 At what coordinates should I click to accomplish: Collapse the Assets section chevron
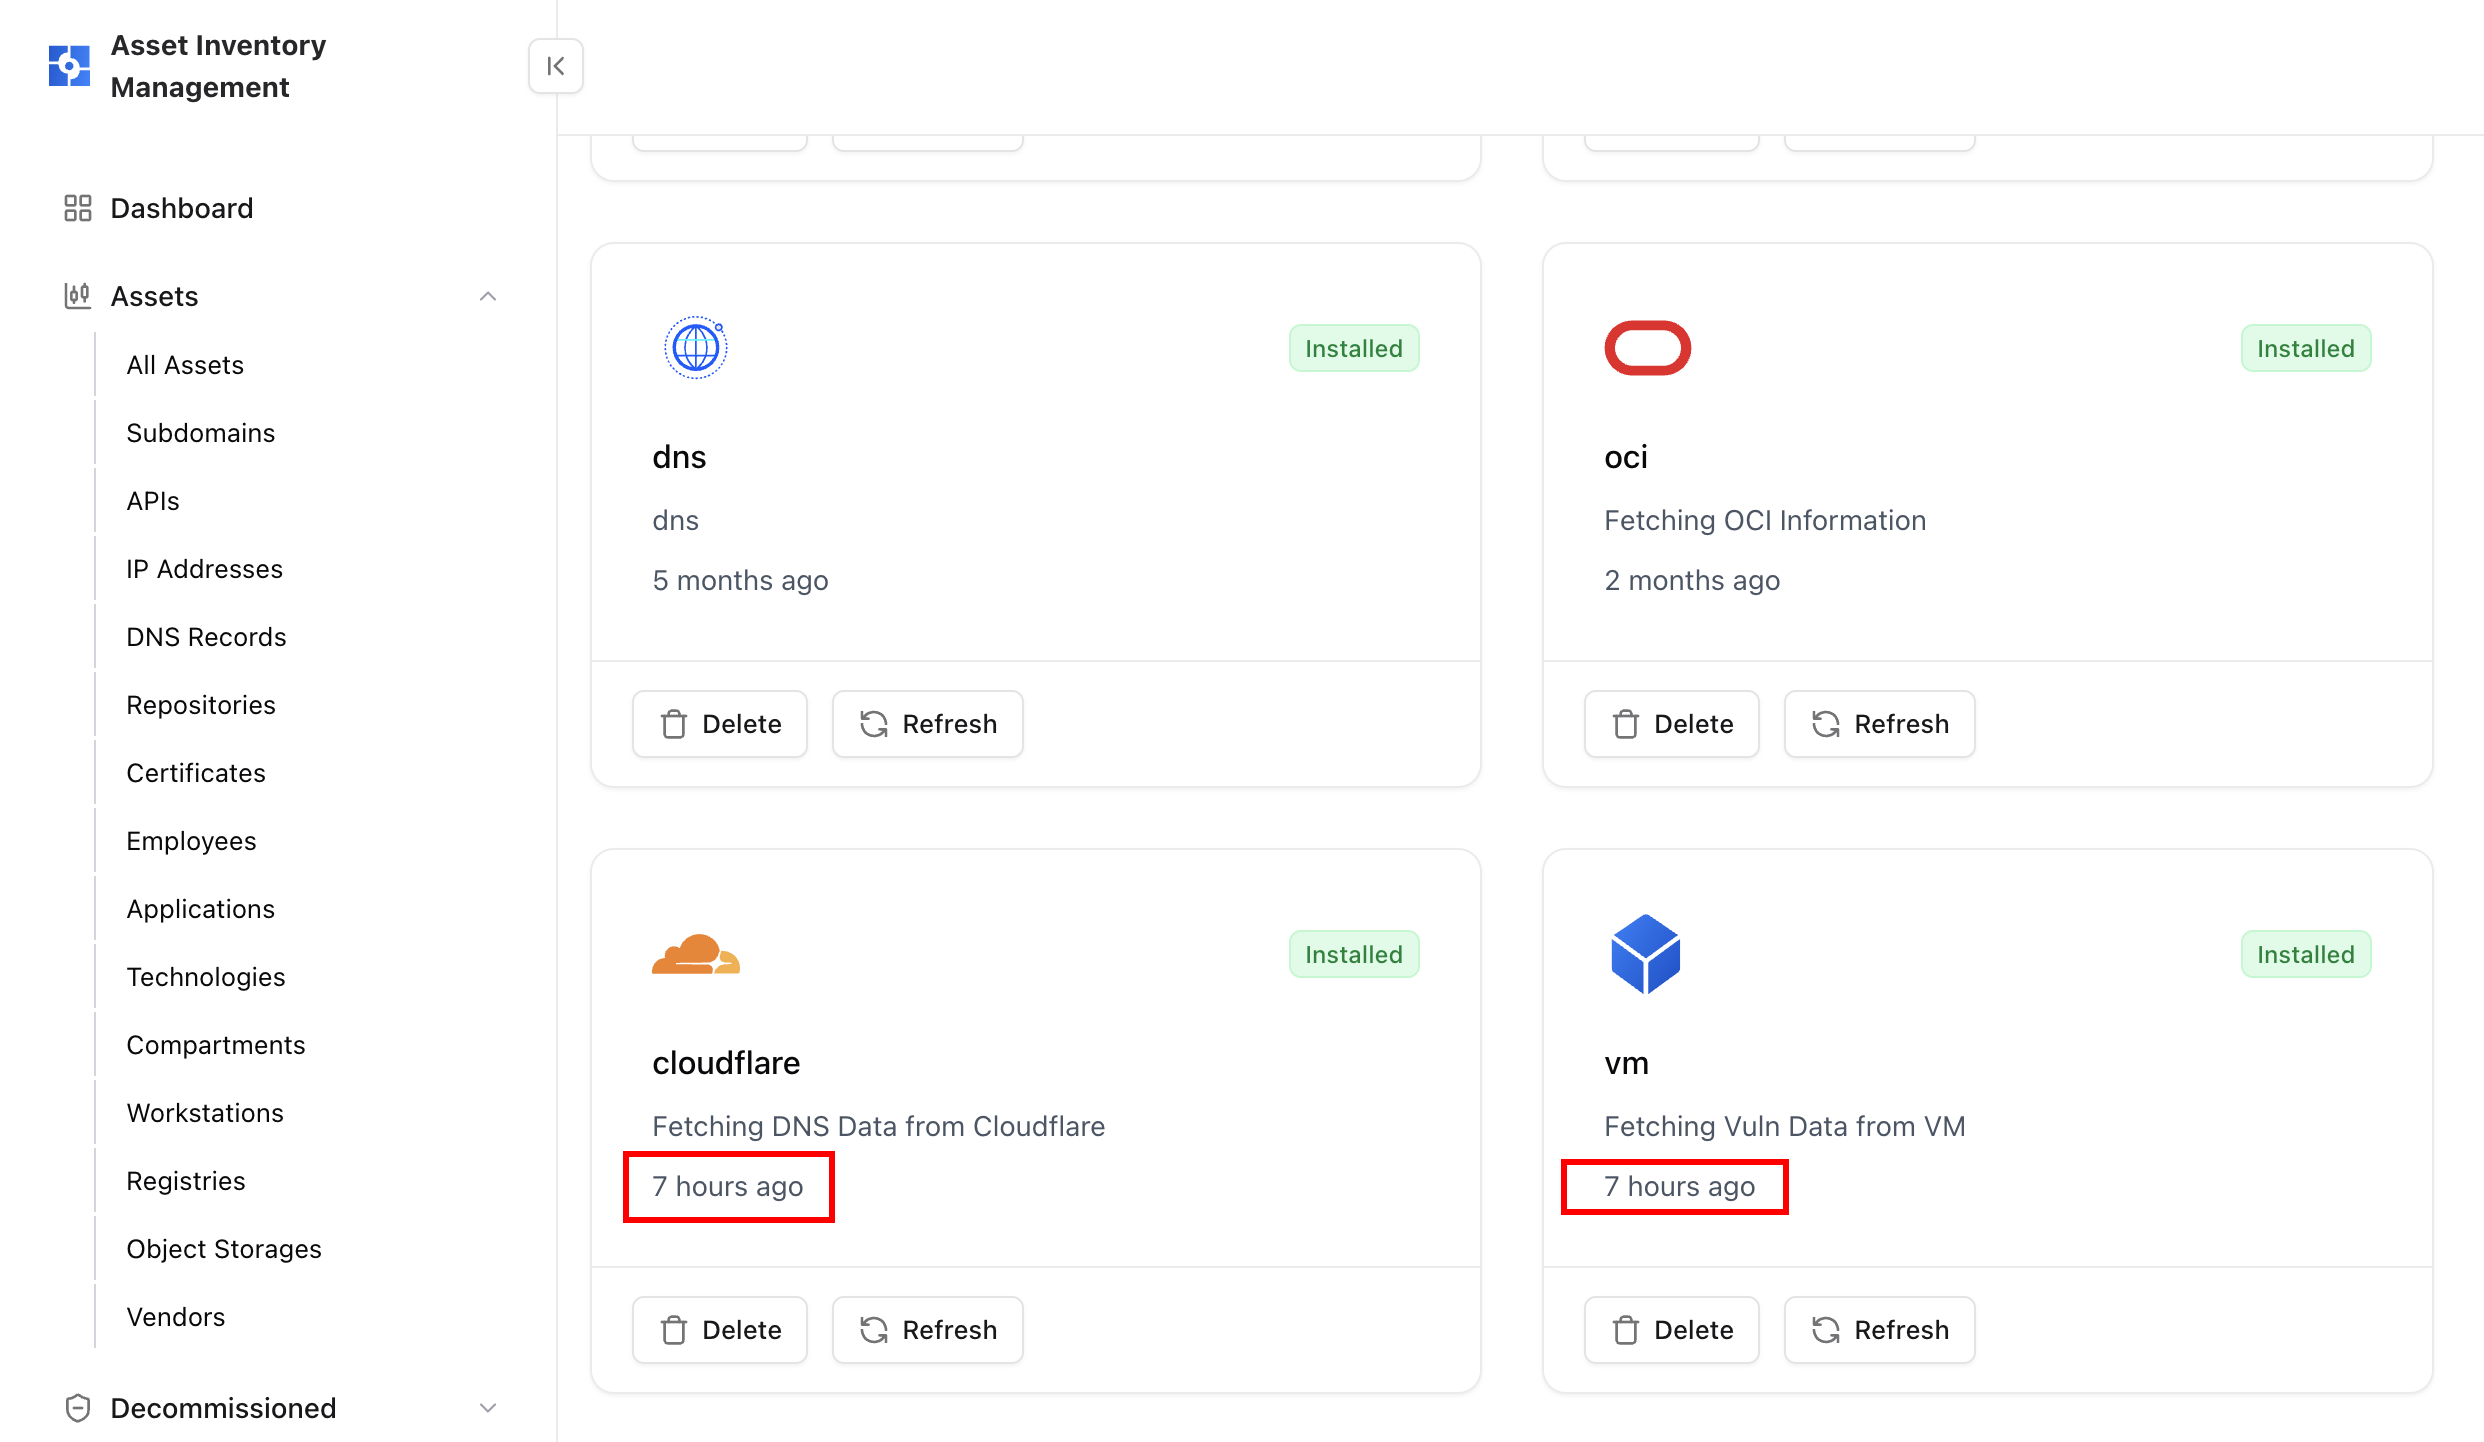point(488,296)
